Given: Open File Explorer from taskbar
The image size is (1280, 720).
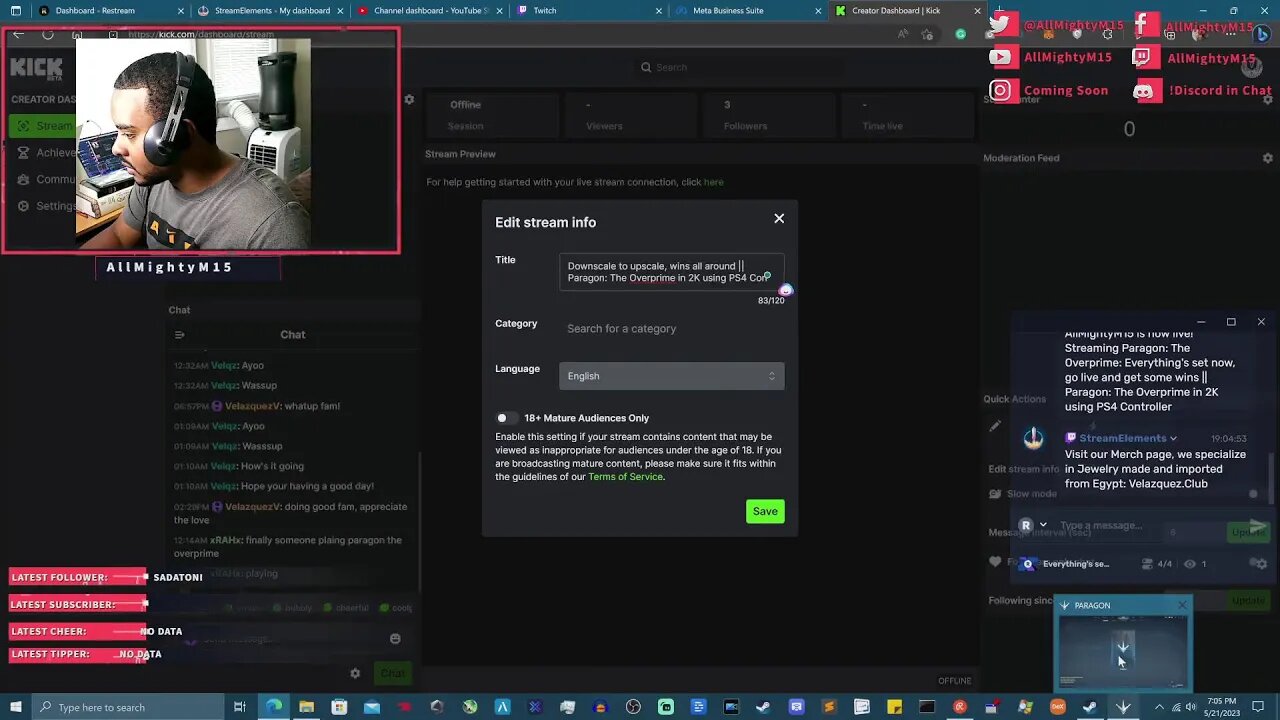Looking at the screenshot, I should coord(306,707).
